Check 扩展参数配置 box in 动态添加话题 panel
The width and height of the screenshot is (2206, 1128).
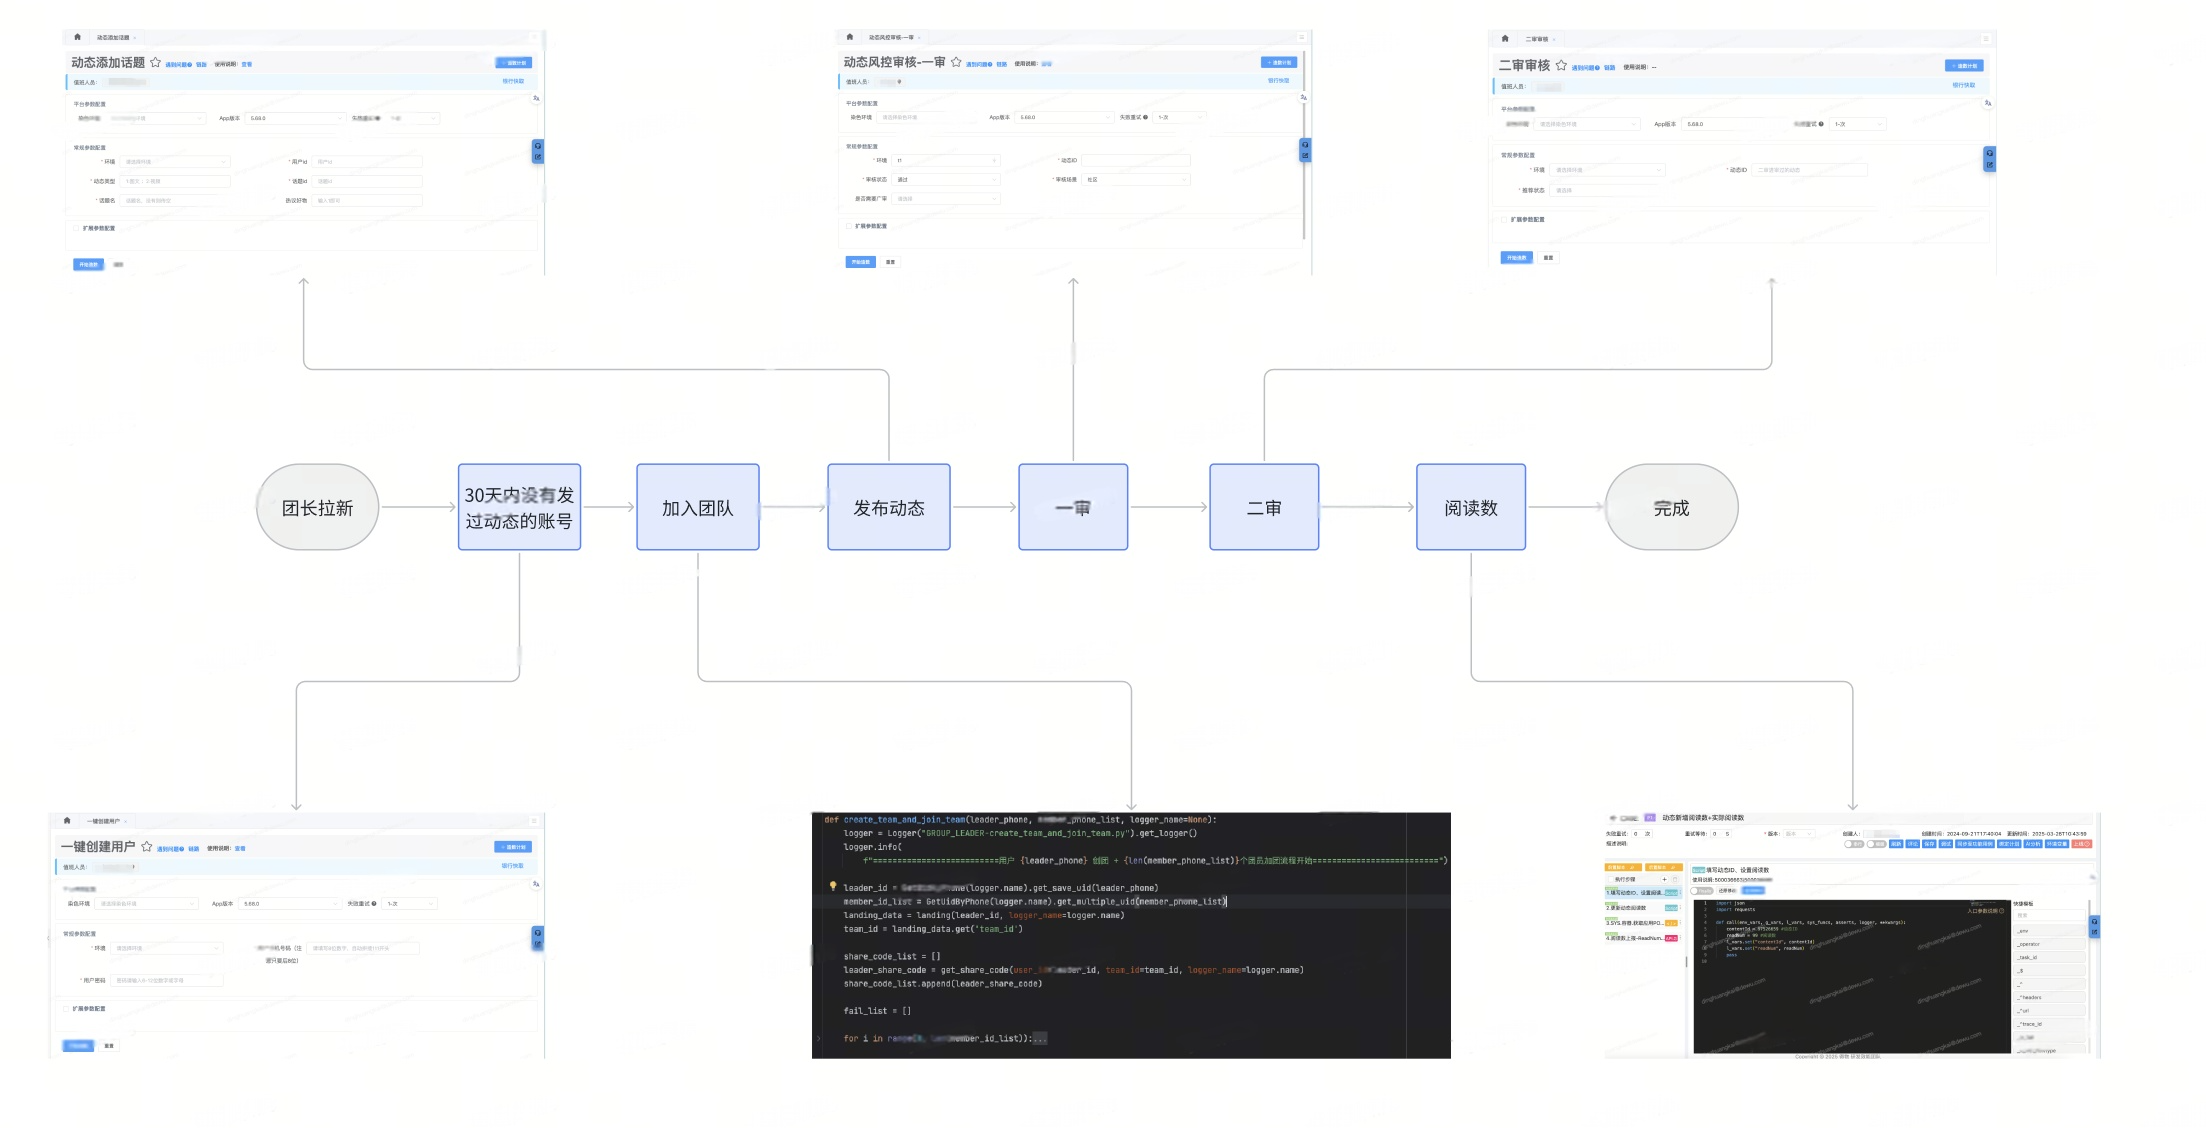pos(76,228)
